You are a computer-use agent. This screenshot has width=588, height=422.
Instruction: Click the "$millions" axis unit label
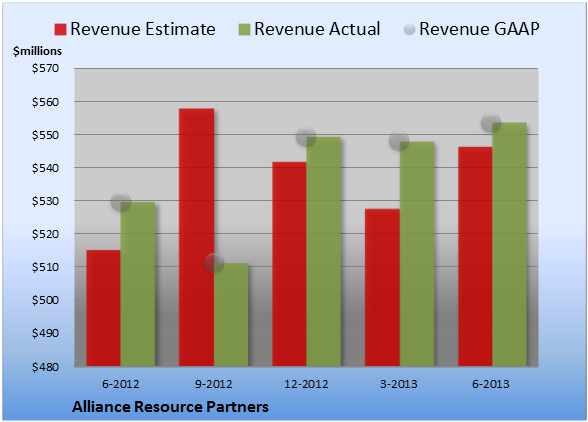(x=38, y=51)
